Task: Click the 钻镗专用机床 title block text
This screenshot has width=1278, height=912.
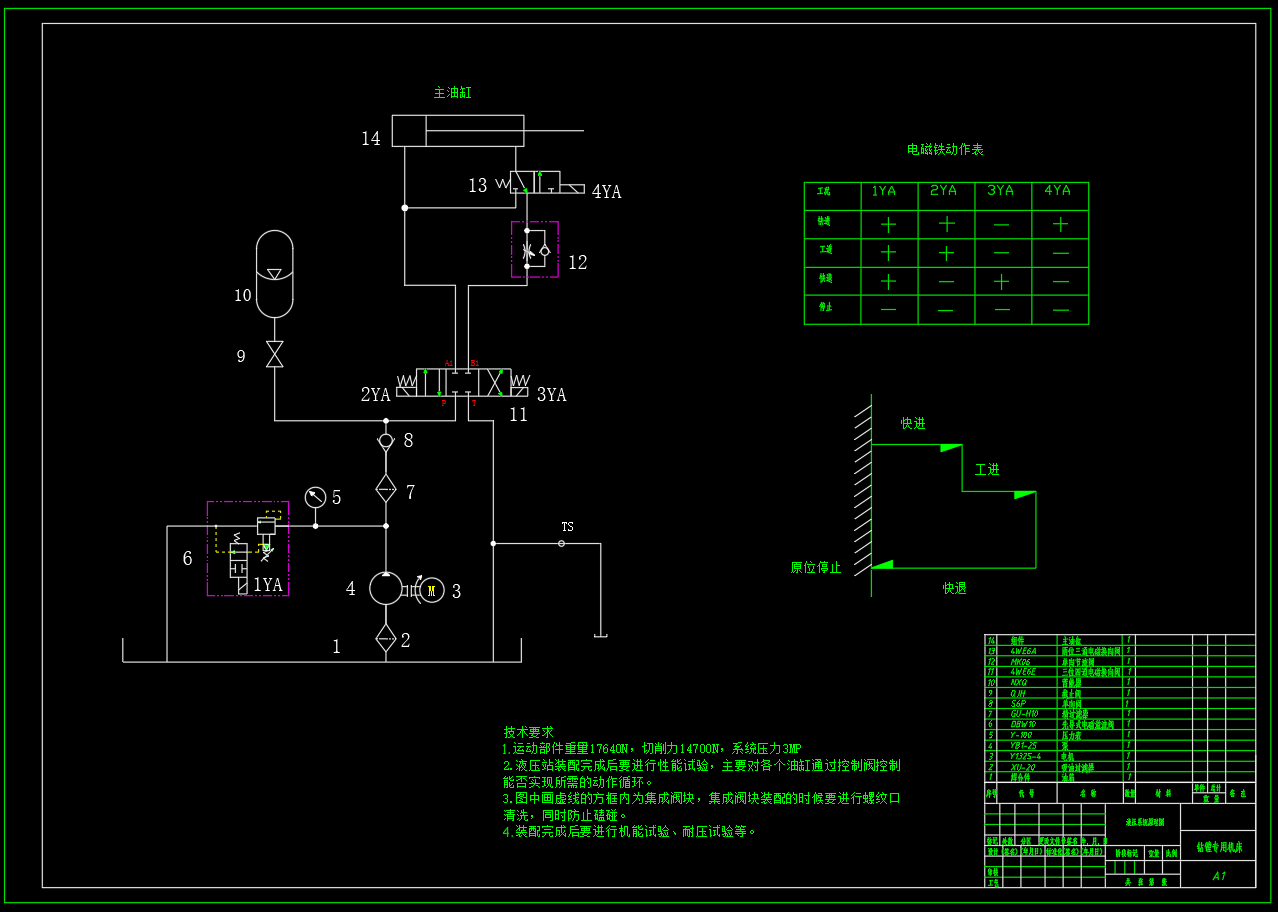Action: click(1219, 847)
